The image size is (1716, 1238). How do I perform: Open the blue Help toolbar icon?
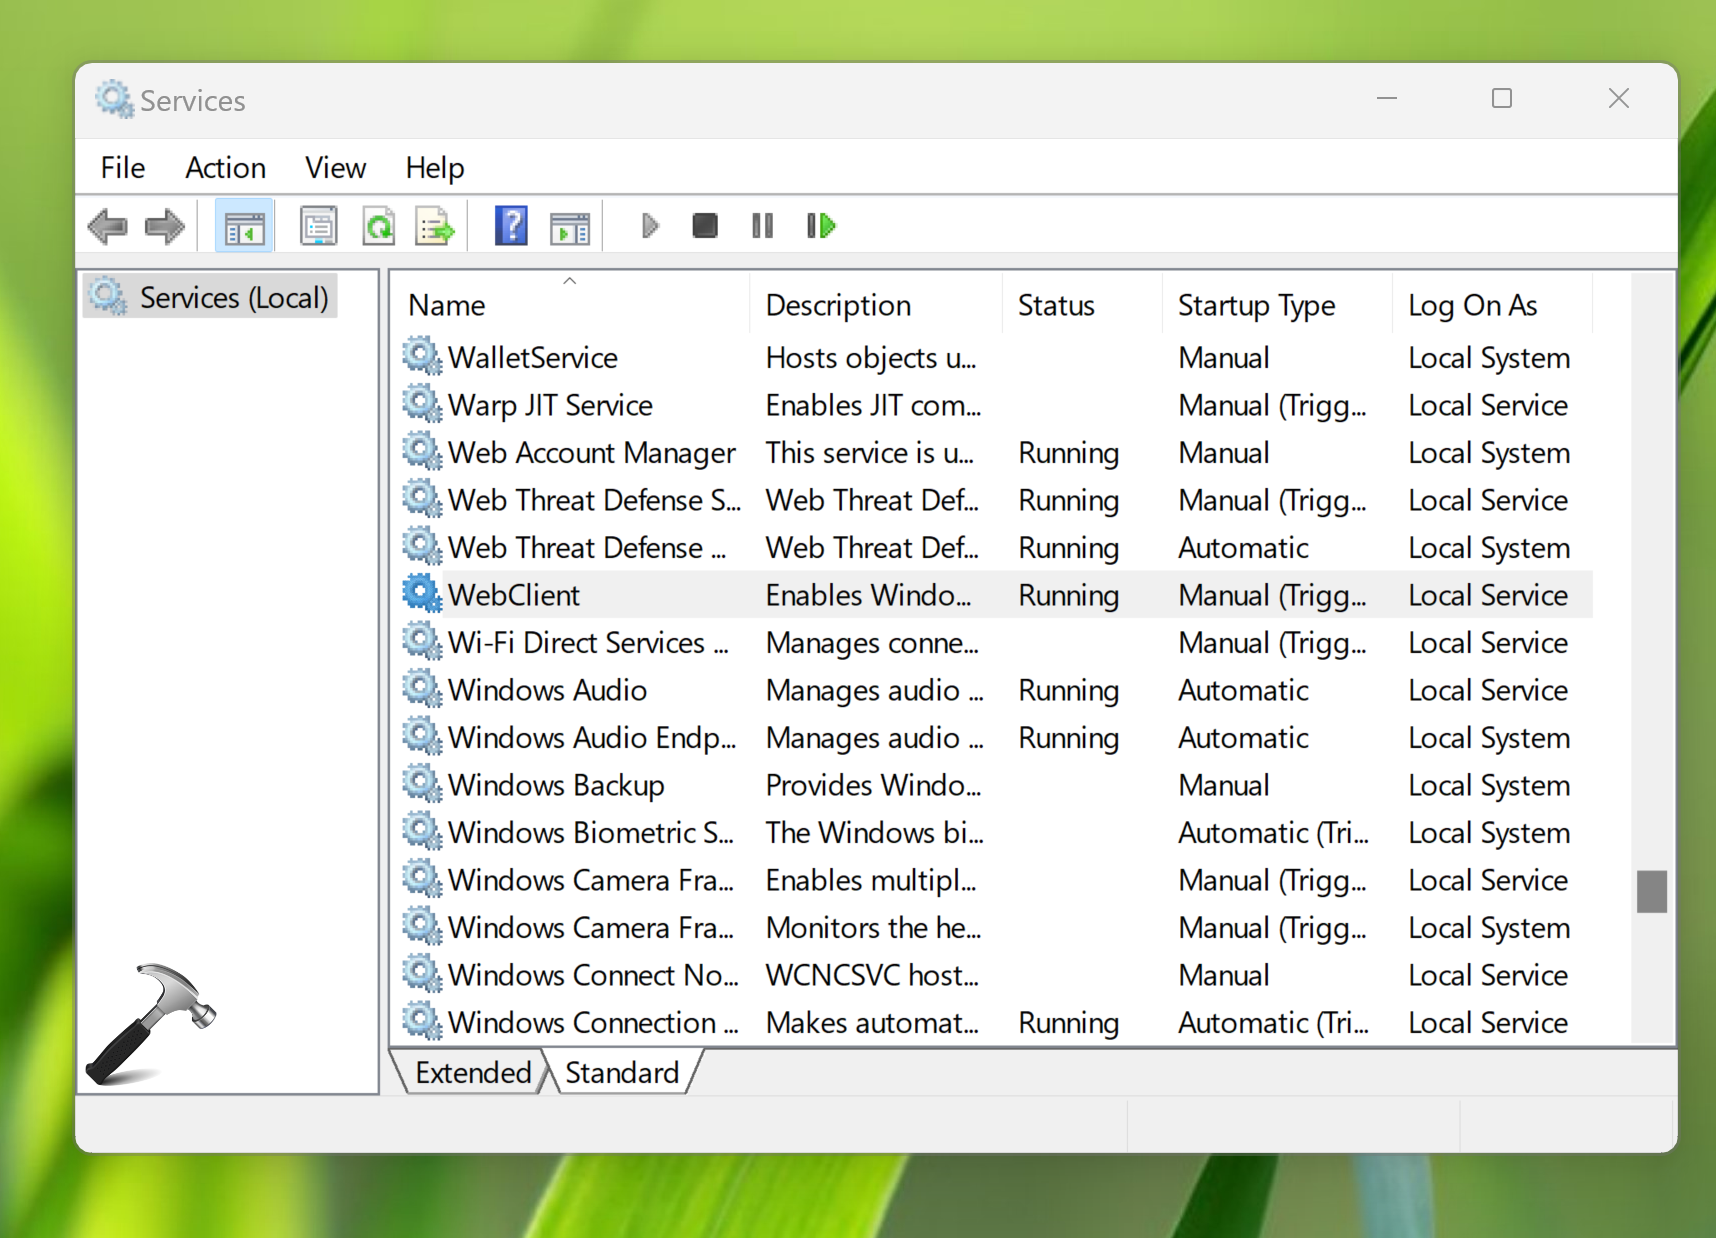click(511, 227)
